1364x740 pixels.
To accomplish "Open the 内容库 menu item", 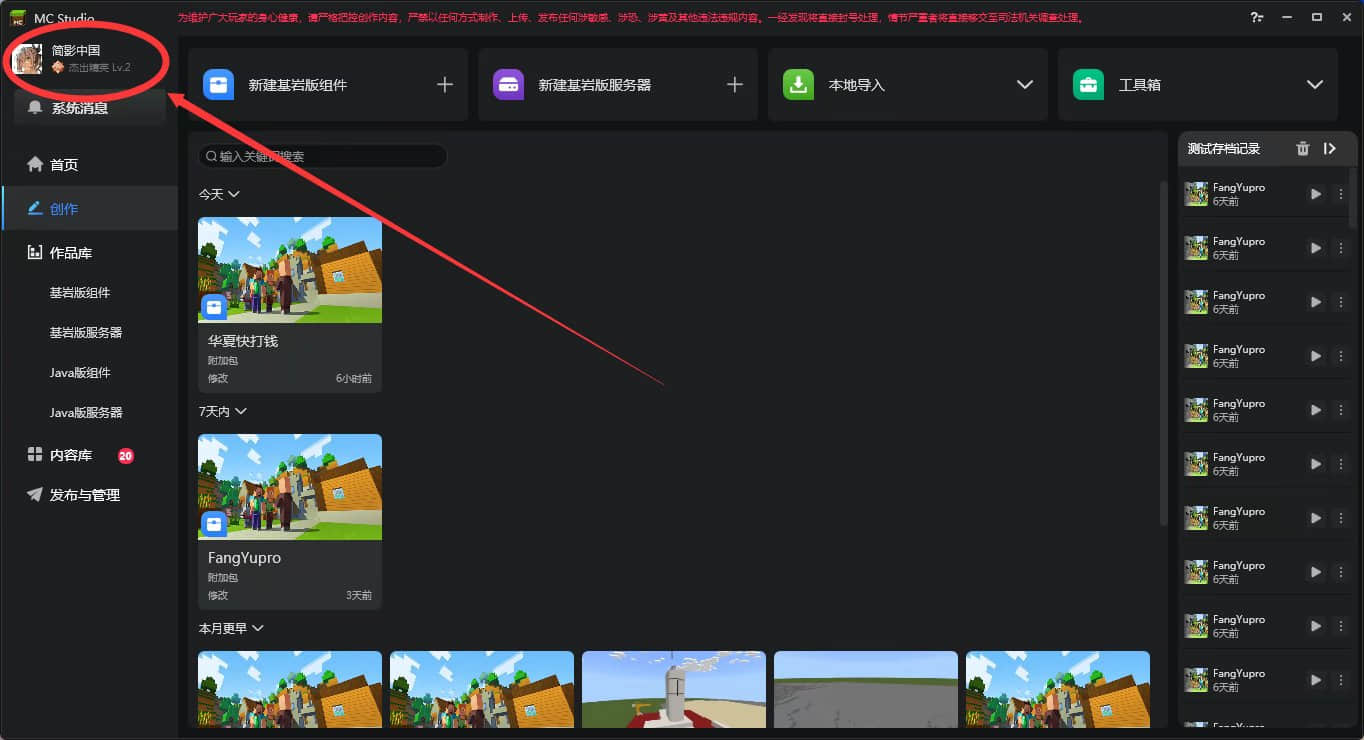I will tap(71, 455).
